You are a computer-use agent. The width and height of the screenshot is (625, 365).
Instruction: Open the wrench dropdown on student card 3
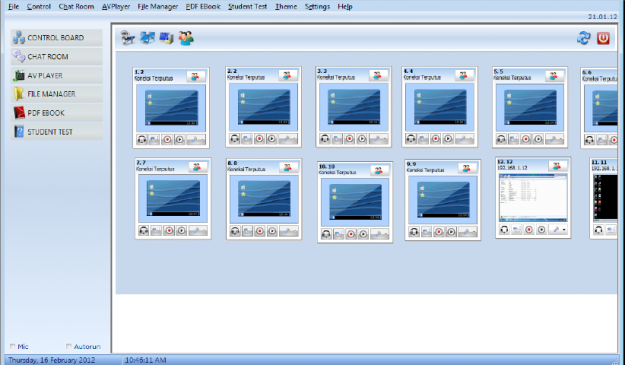378,139
